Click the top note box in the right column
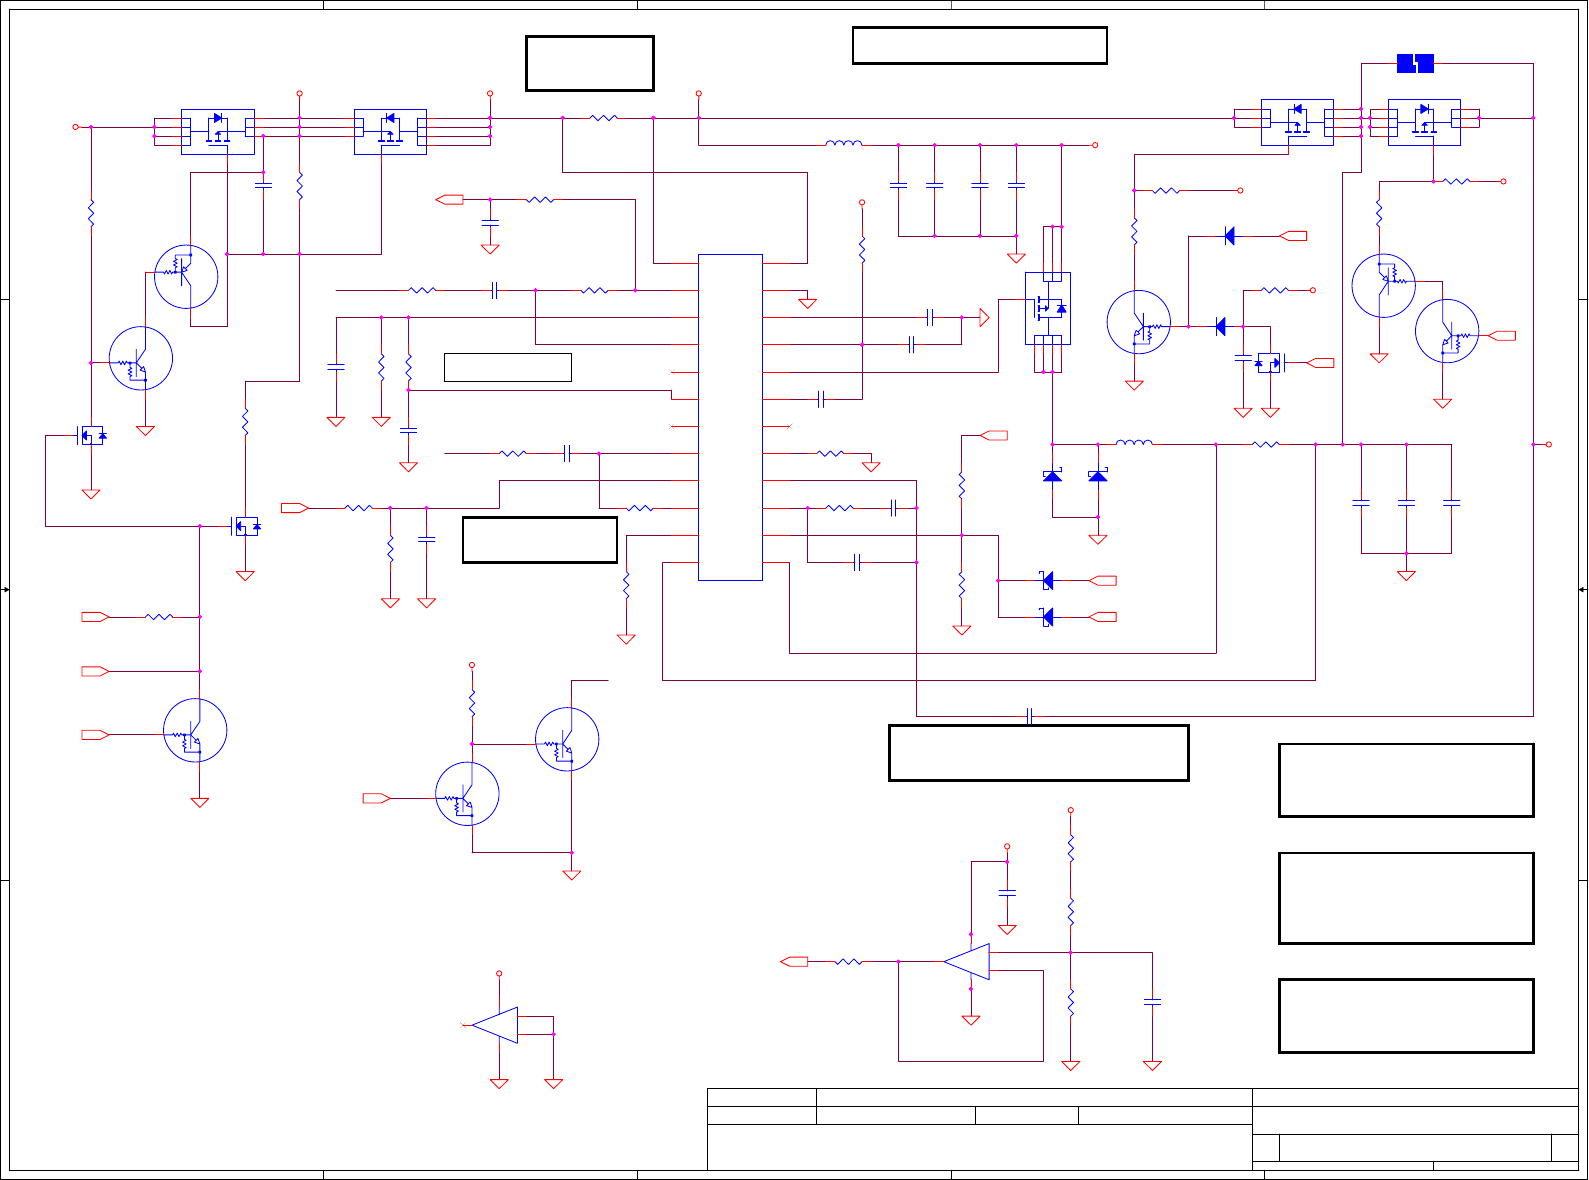1589x1180 pixels. [1406, 780]
